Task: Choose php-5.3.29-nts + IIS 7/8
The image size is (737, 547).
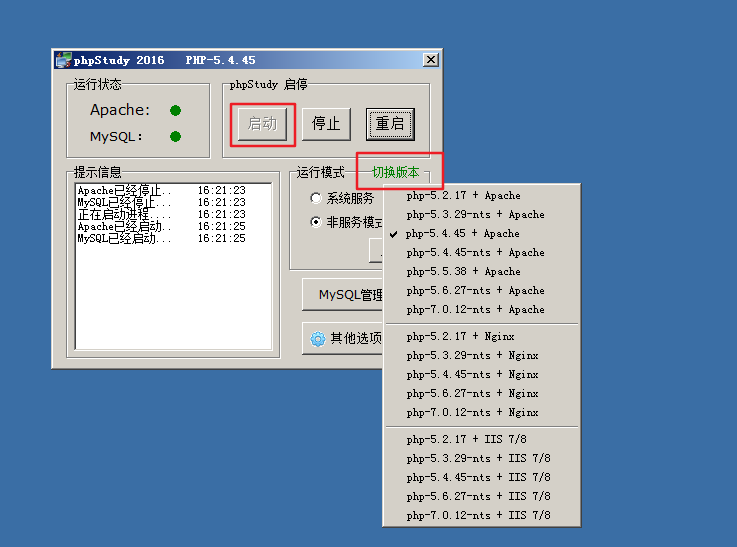Action: point(482,458)
